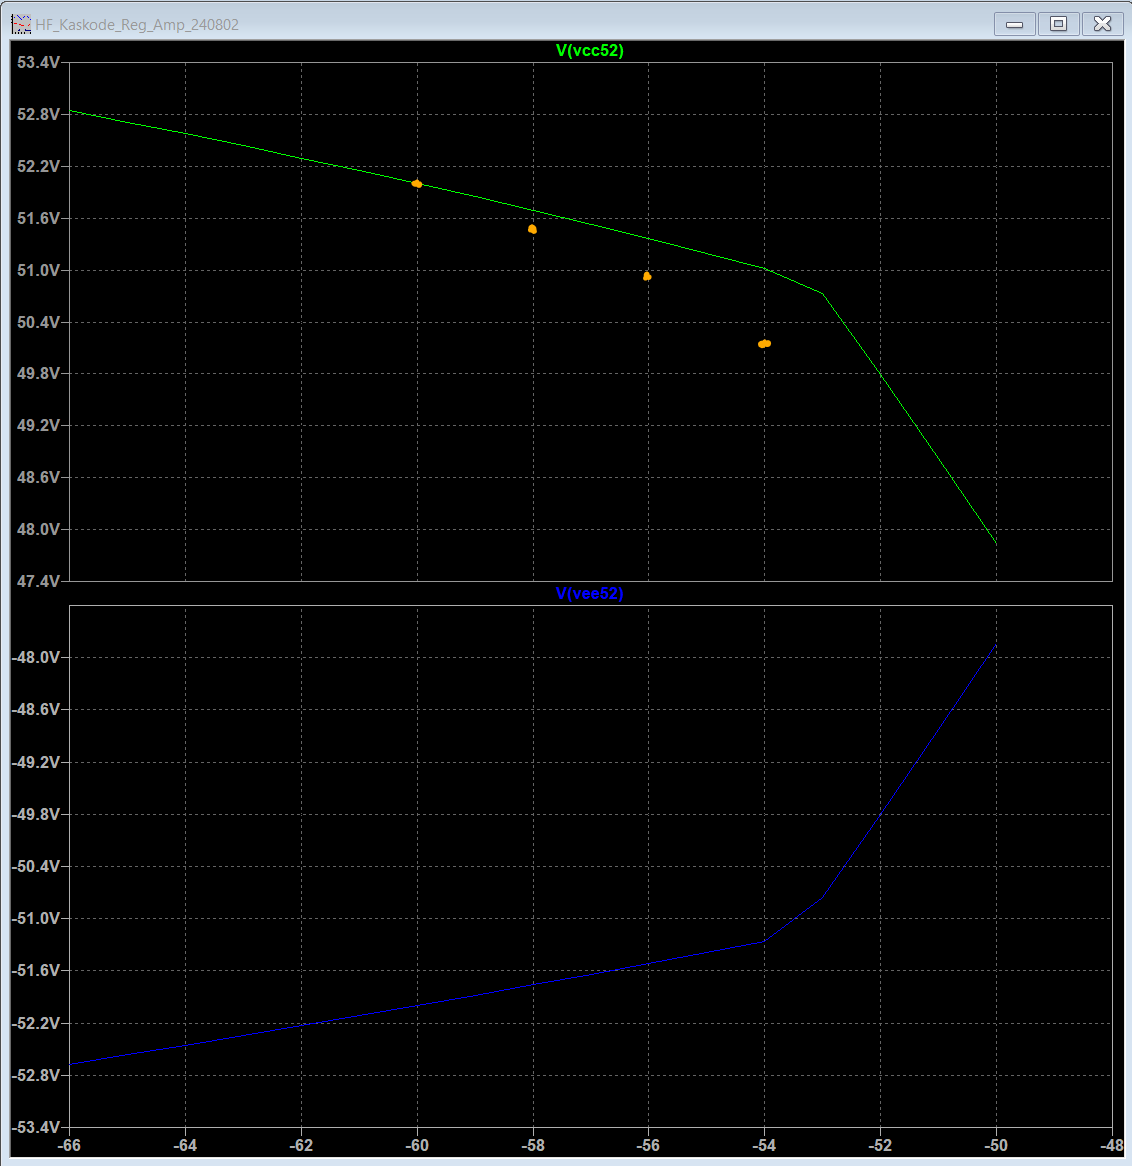Viewport: 1132px width, 1166px height.
Task: Close the HF_Kaskode_Reg_Amp_240802 plot window
Action: click(1102, 24)
